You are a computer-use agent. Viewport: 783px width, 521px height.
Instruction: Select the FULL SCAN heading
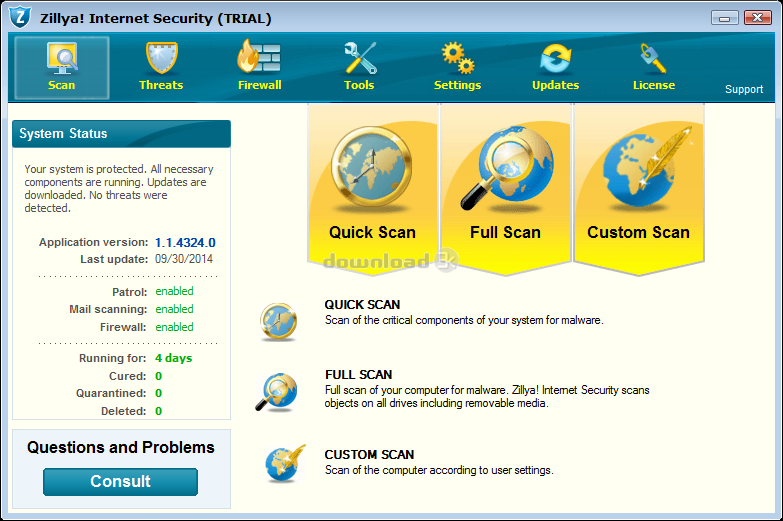359,375
